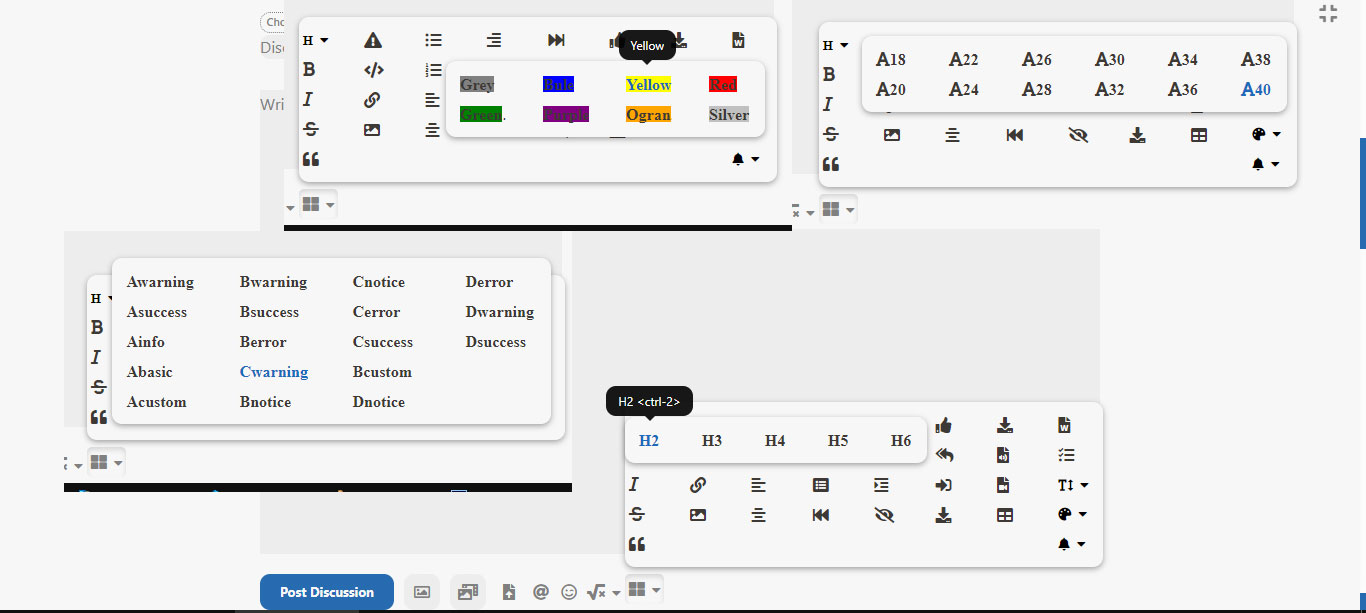Screen dimensions: 1366x613
Task: Open the emoji smiley picker
Action: pos(569,592)
